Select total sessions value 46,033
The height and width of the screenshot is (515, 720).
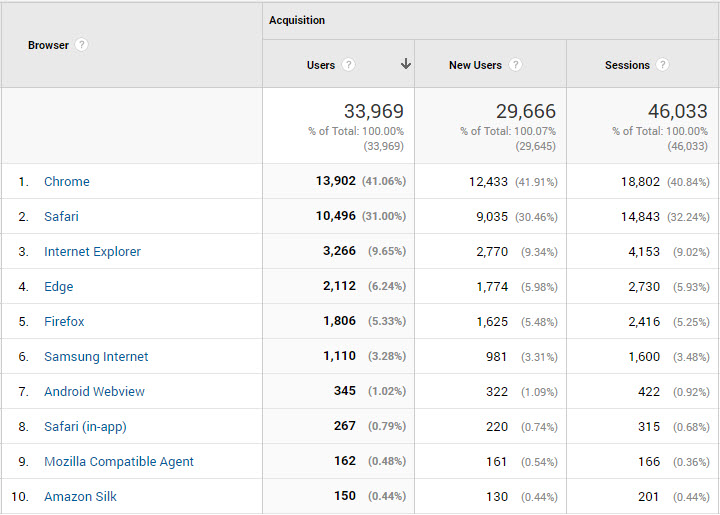[x=678, y=111]
